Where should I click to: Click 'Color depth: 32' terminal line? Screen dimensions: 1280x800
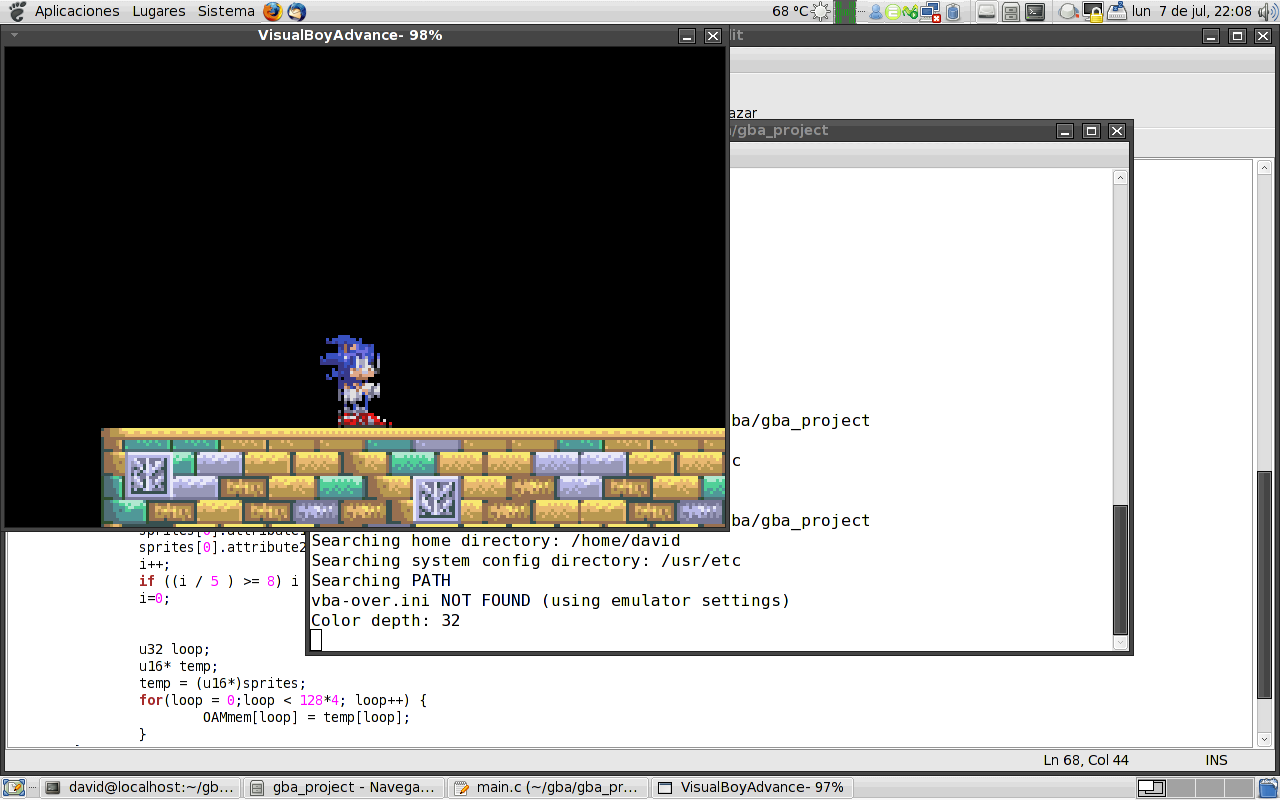point(386,620)
